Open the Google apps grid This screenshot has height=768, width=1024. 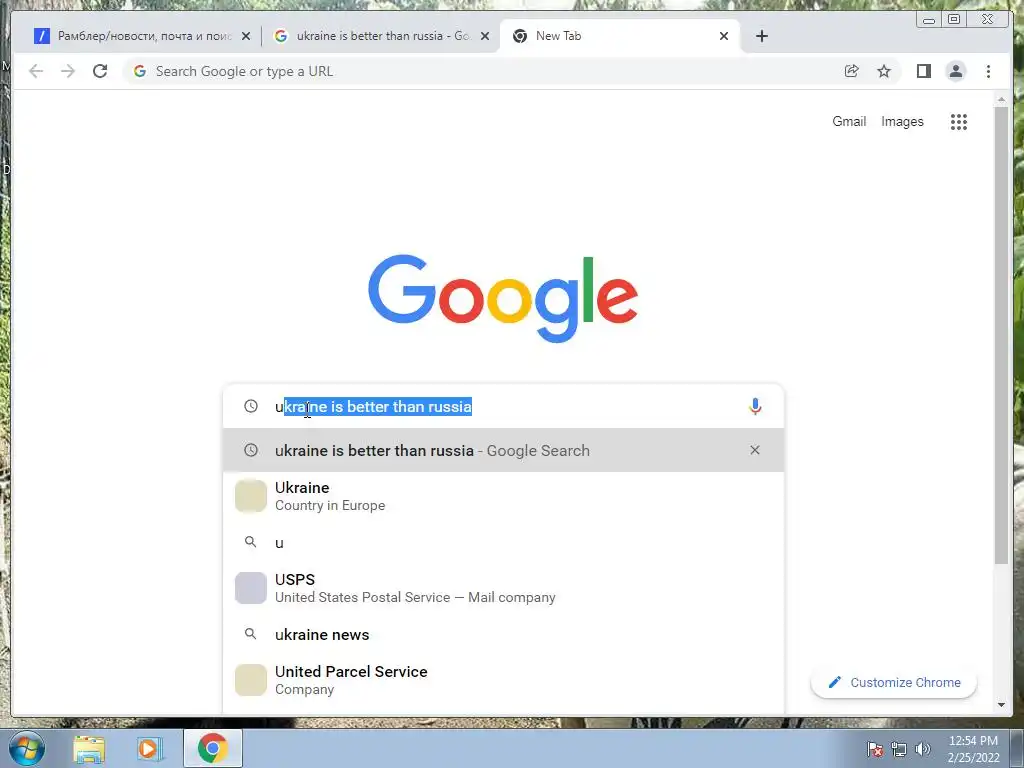[959, 121]
